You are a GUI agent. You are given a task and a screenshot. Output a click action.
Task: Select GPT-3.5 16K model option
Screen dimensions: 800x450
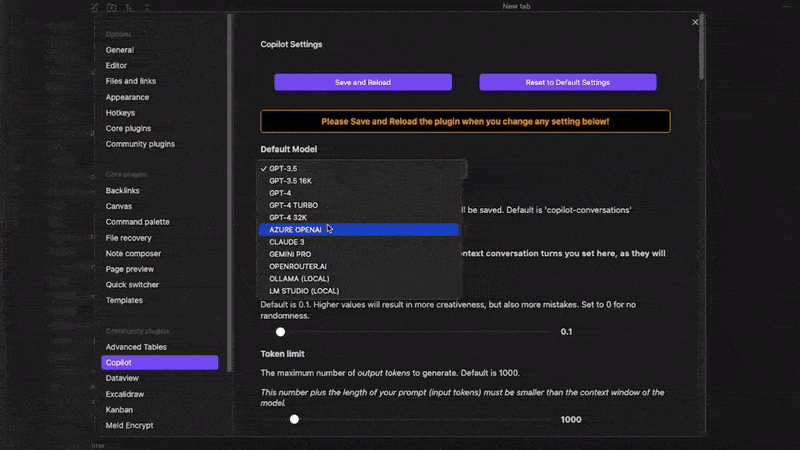pos(359,181)
